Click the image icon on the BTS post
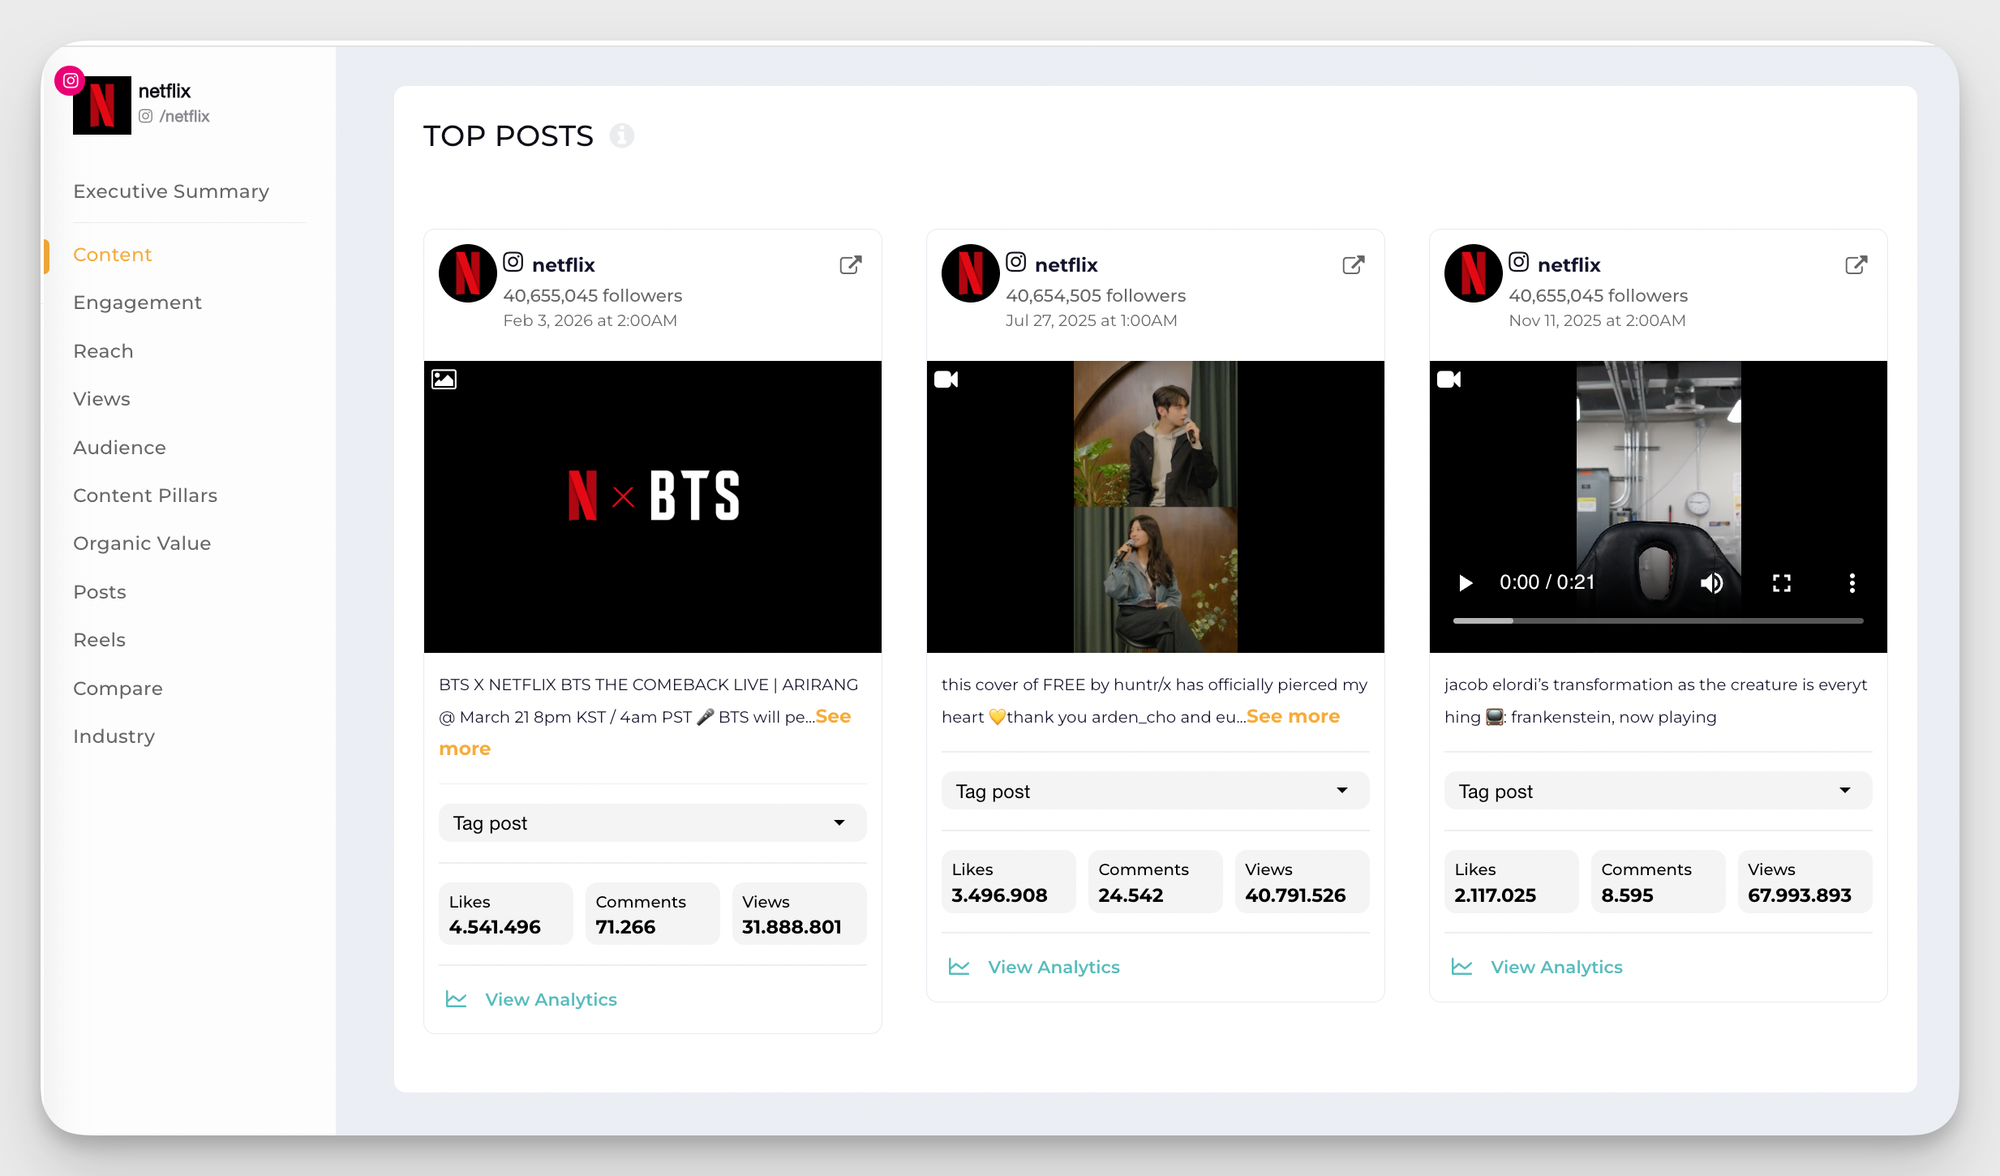This screenshot has height=1176, width=2000. (x=444, y=379)
